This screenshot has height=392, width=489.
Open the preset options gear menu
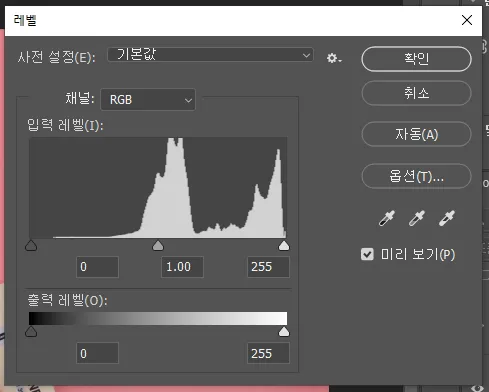(334, 58)
